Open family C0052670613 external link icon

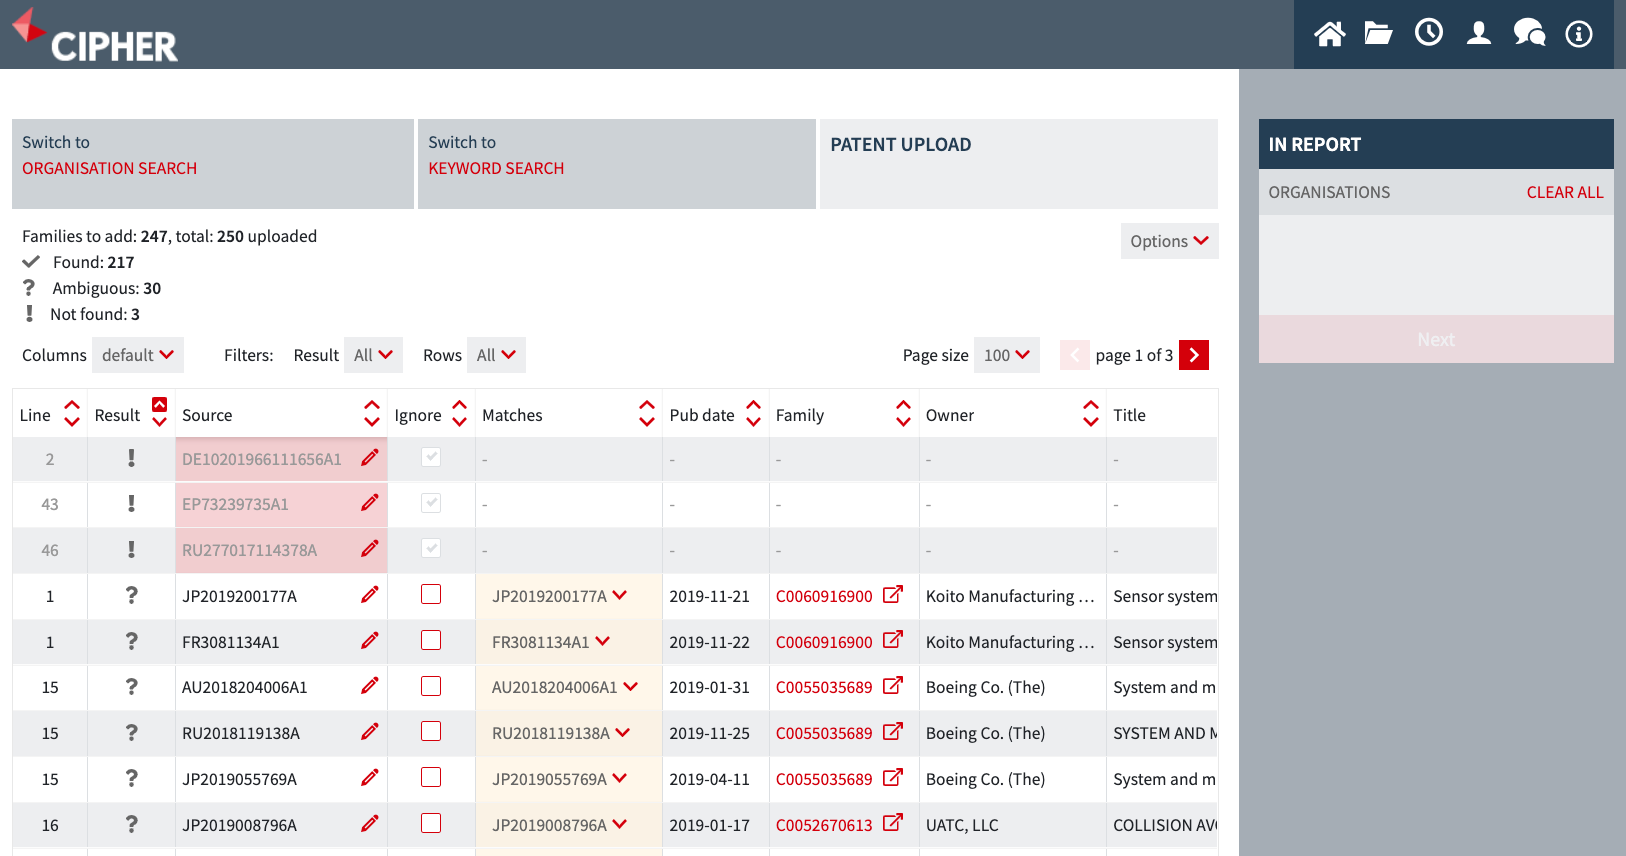tap(893, 823)
